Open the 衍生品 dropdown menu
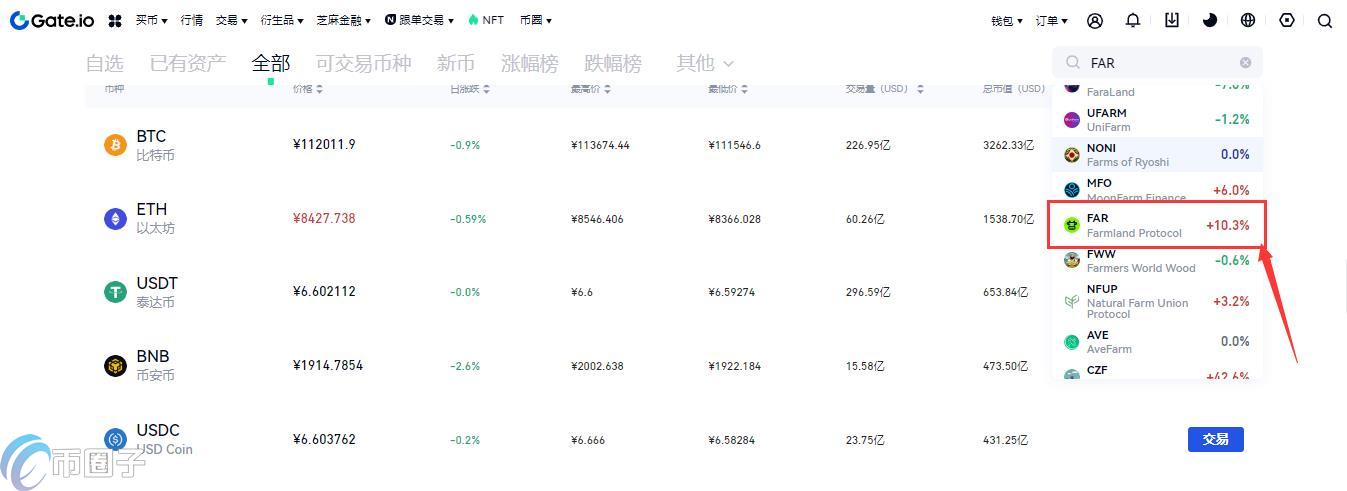This screenshot has height=491, width=1347. coord(282,20)
